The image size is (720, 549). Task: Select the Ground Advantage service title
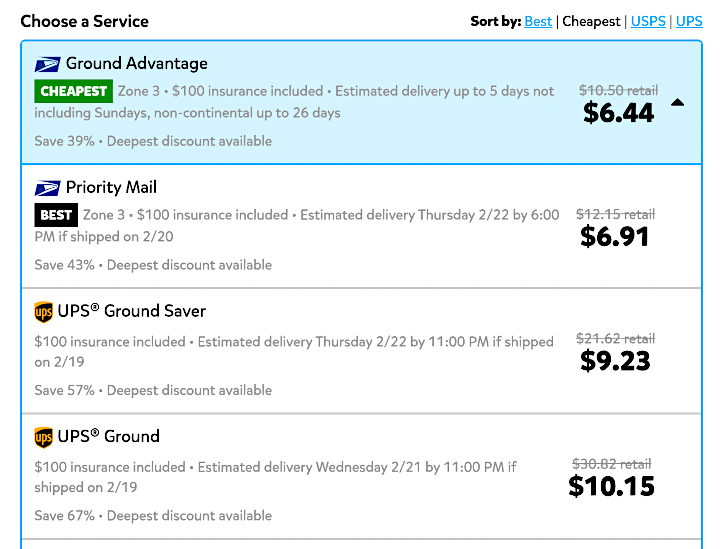(136, 63)
